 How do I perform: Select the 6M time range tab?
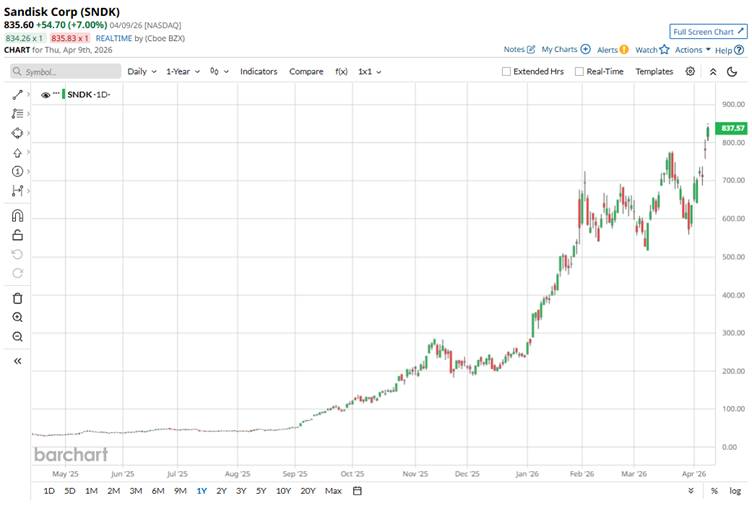(158, 491)
